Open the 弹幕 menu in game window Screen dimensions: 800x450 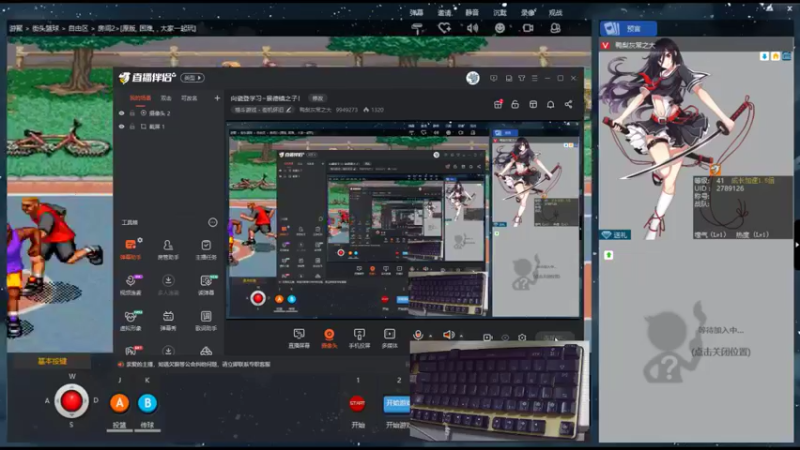(x=416, y=12)
